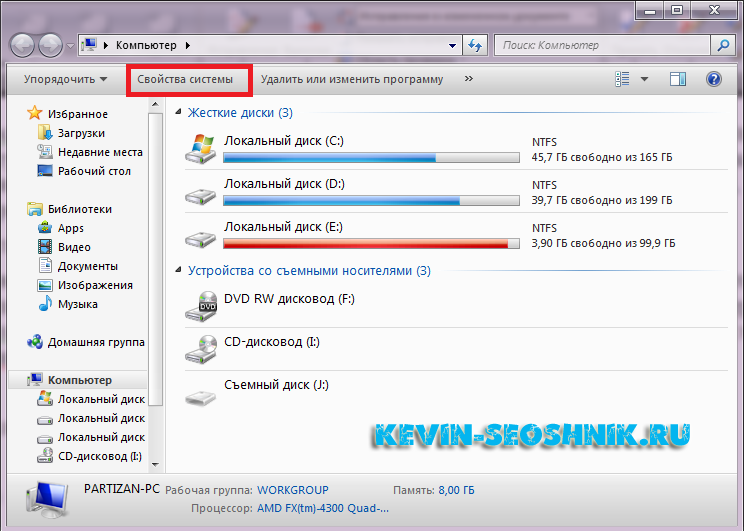This screenshot has width=744, height=531.
Task: Select Local Disk (E:) drive icon
Action: [201, 235]
